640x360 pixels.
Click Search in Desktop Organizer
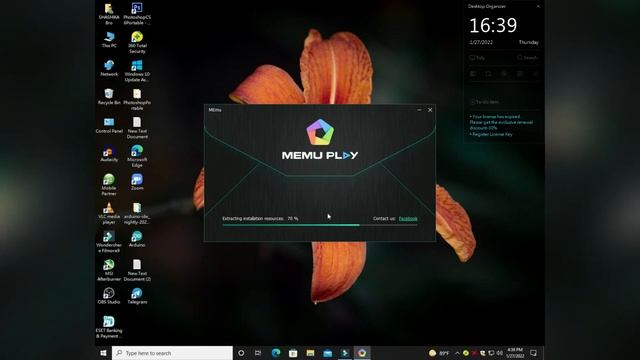tap(527, 58)
